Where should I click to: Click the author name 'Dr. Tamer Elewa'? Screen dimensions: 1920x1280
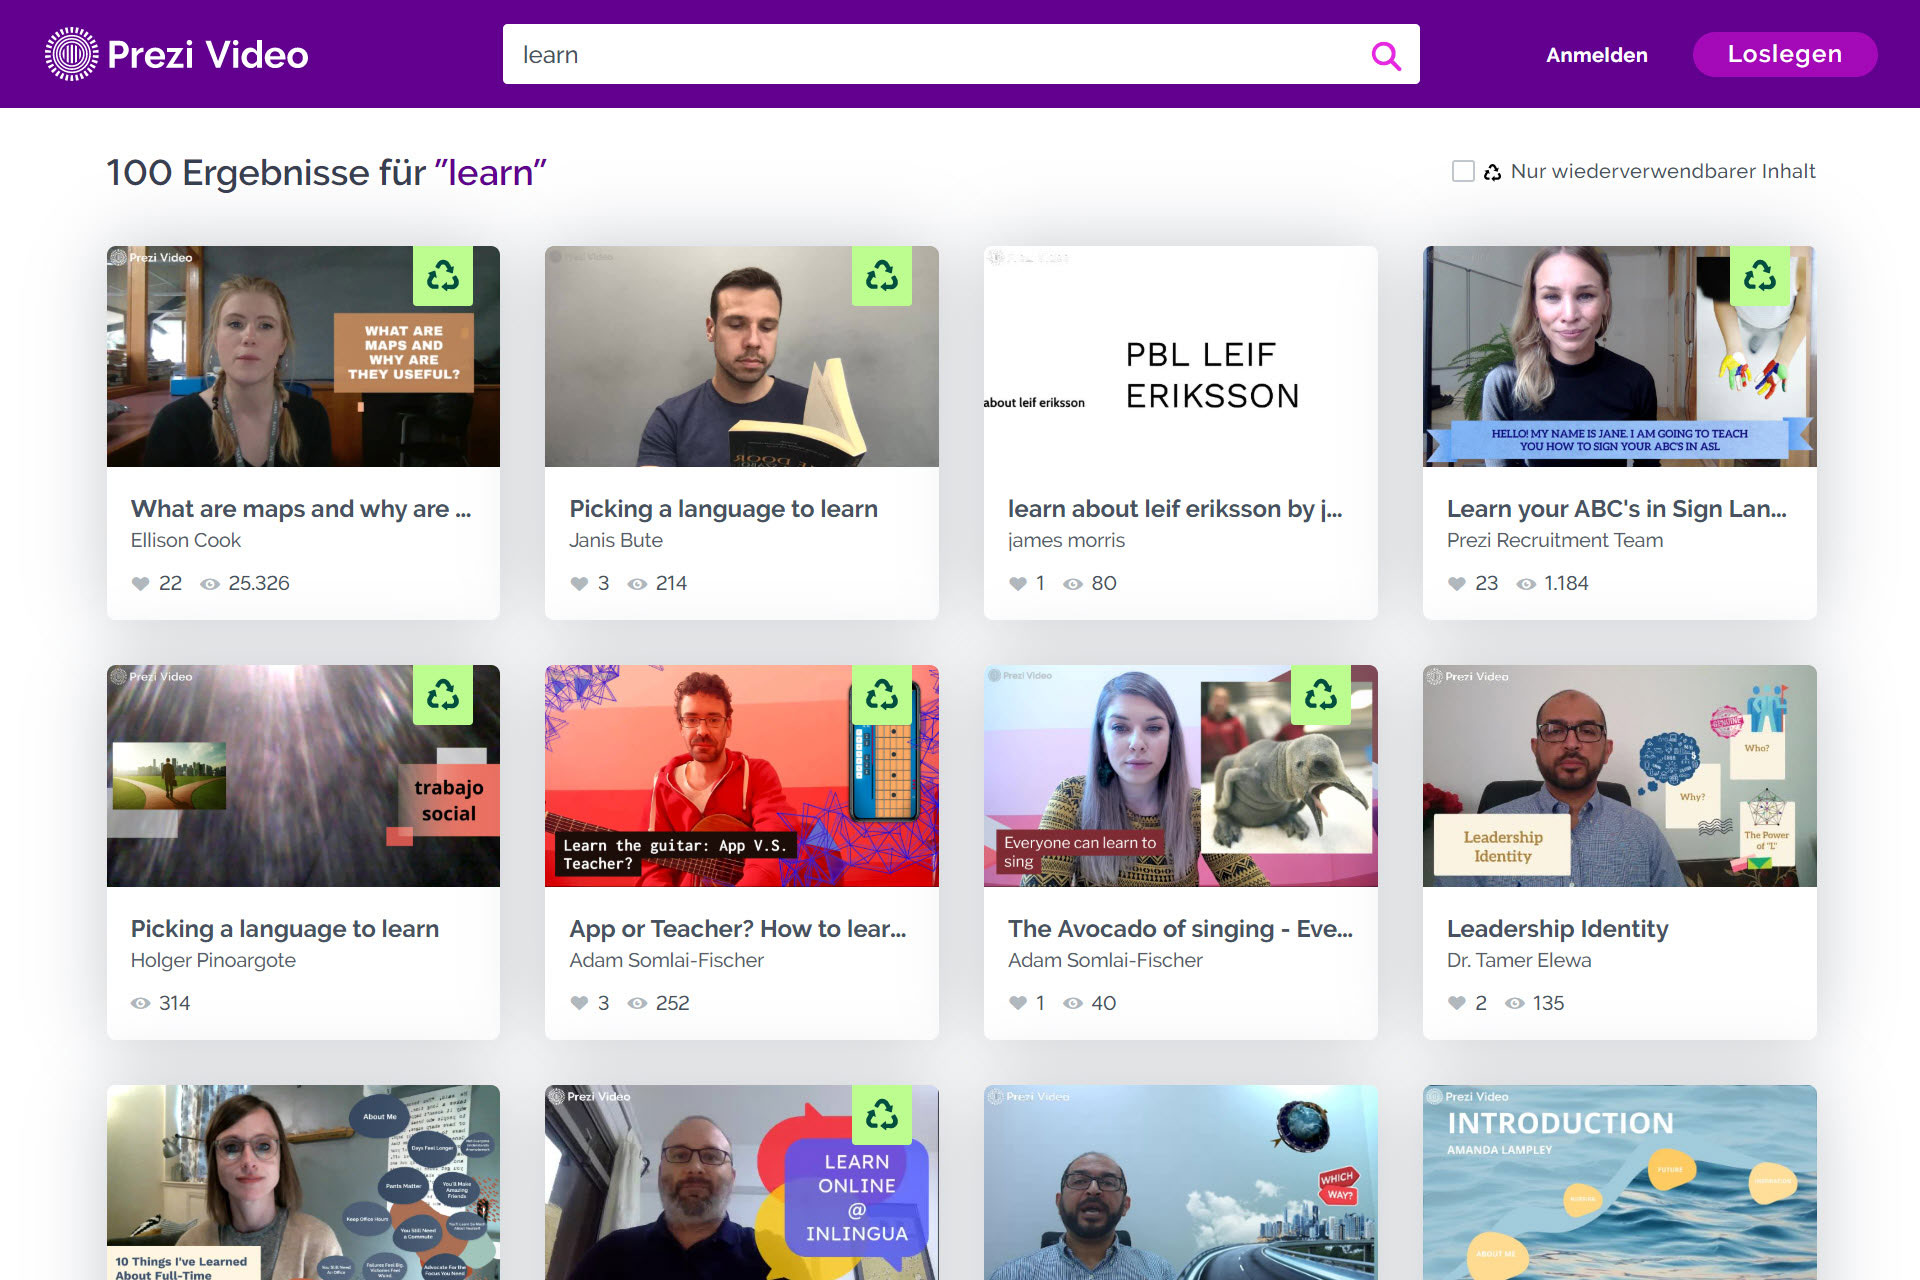pos(1519,960)
